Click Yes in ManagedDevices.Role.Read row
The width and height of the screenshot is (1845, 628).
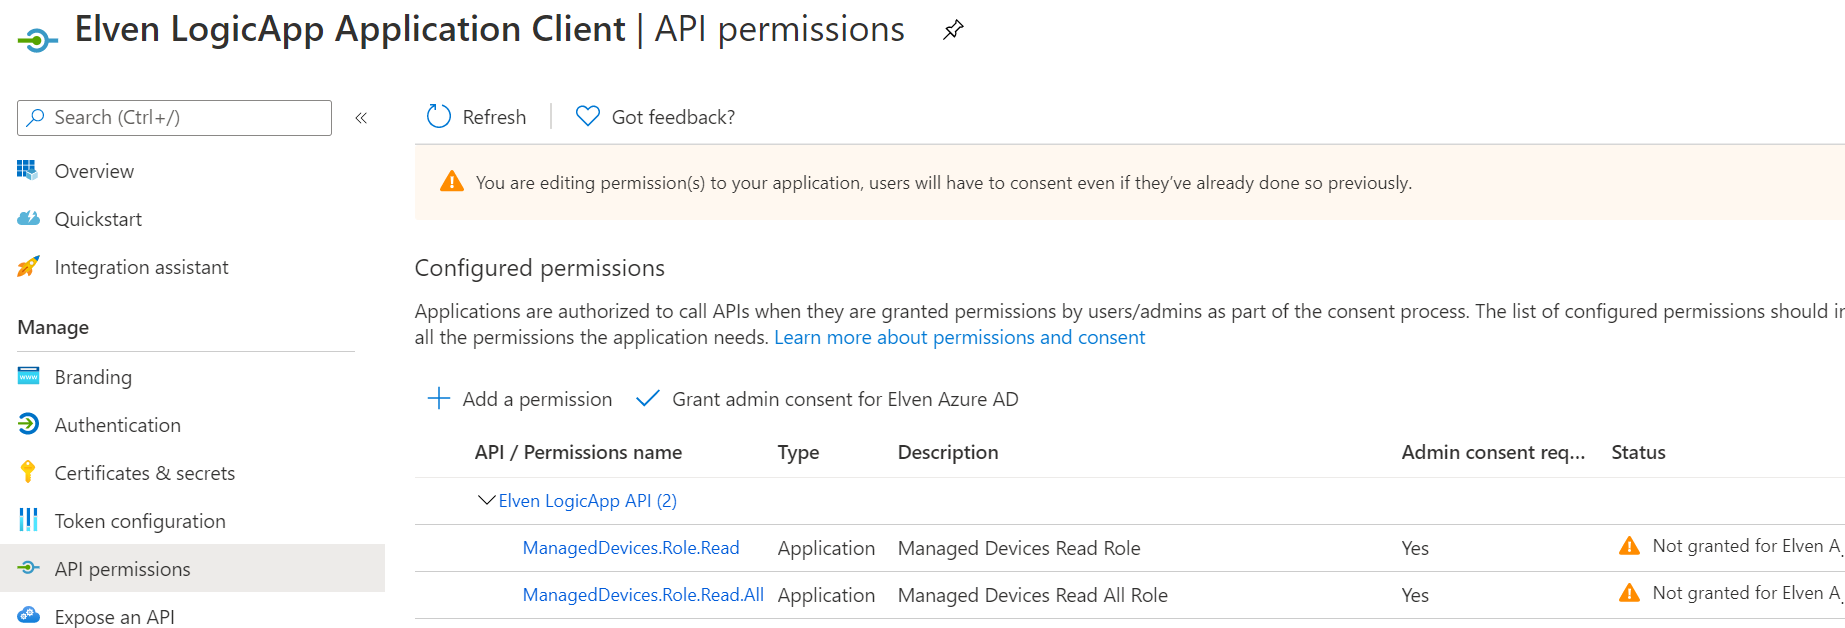1415,548
